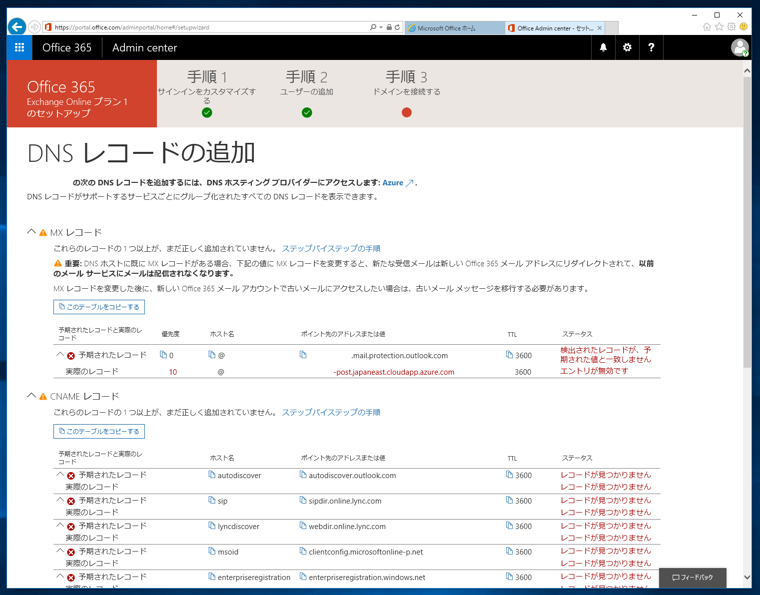Click the Azure DNS provider link
This screenshot has height=595, width=760.
tap(397, 183)
